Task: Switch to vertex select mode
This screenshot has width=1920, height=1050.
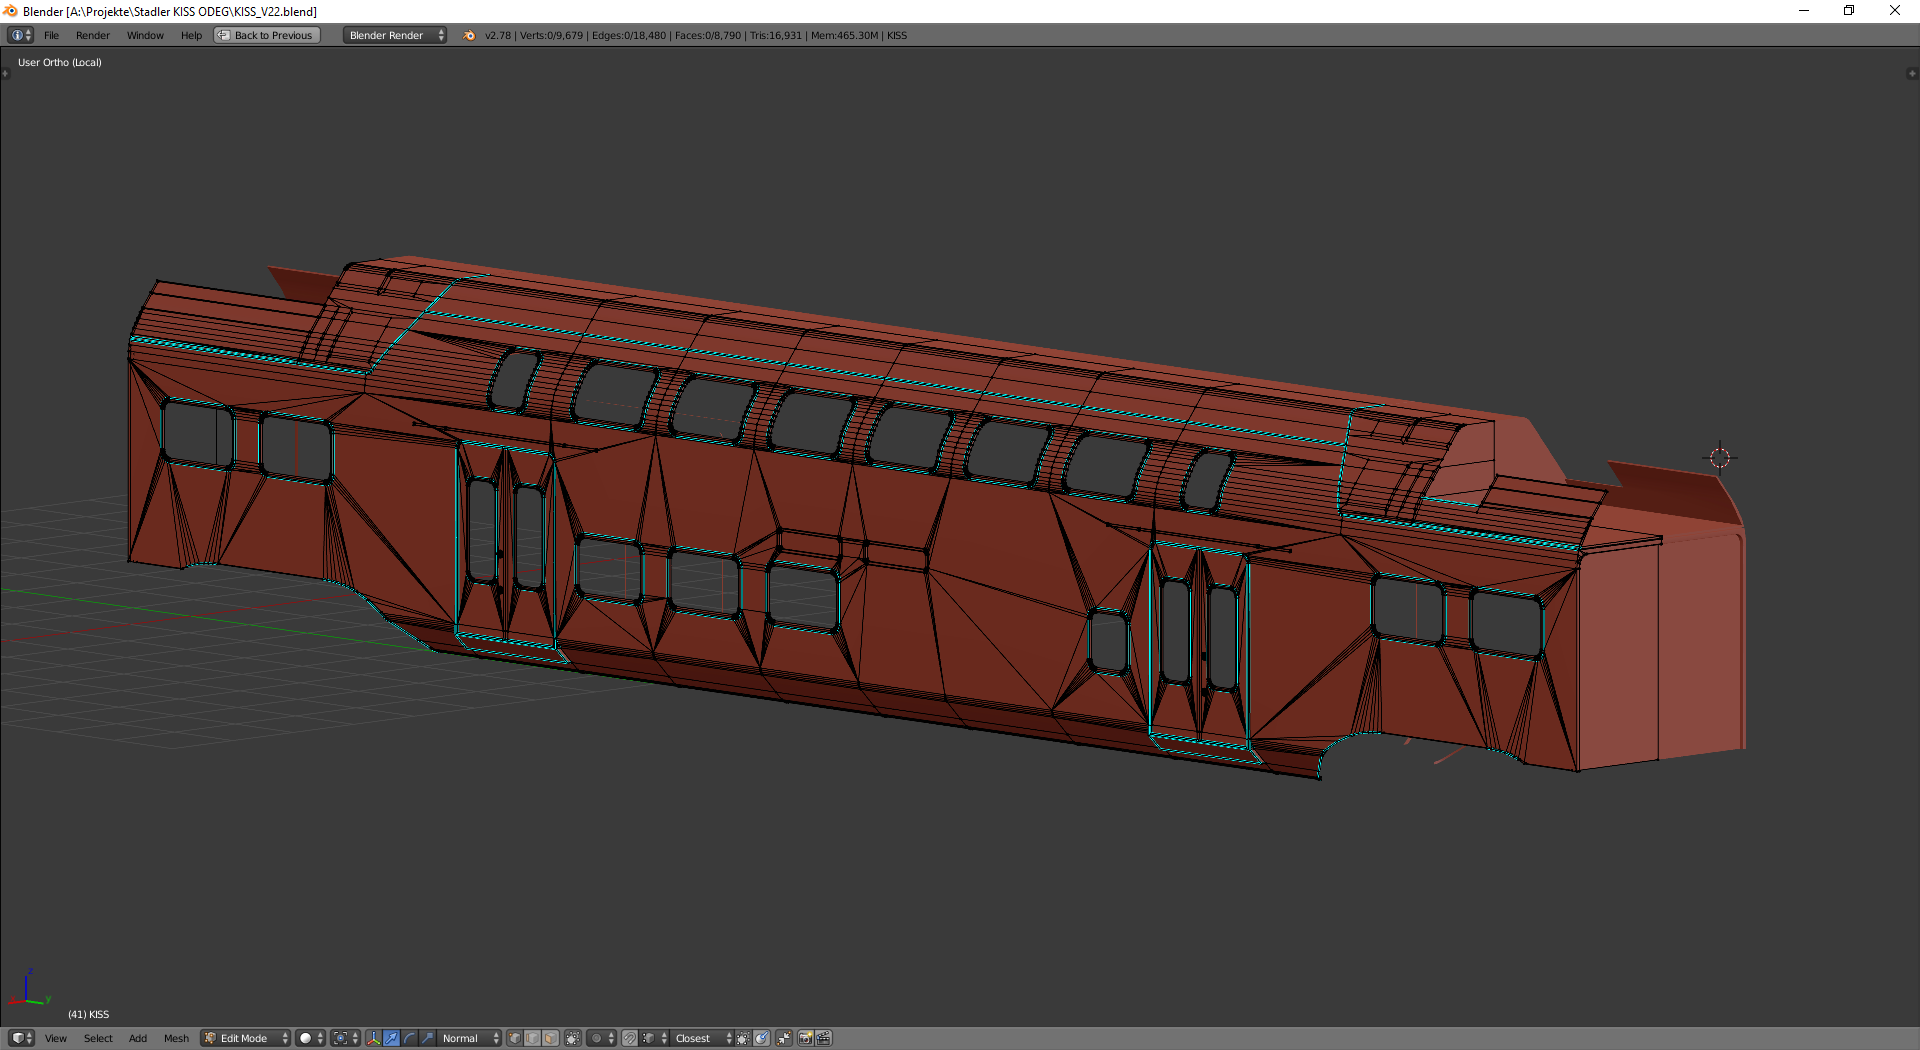Action: pos(515,1038)
